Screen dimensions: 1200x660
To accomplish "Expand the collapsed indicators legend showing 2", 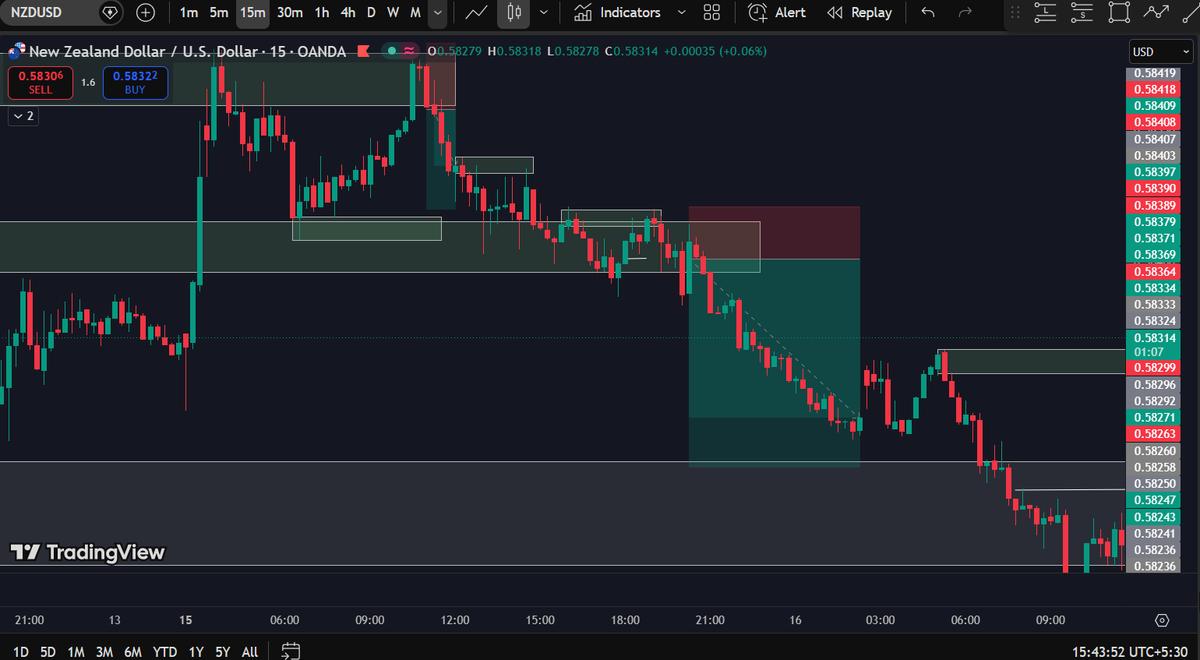I will tap(22, 116).
